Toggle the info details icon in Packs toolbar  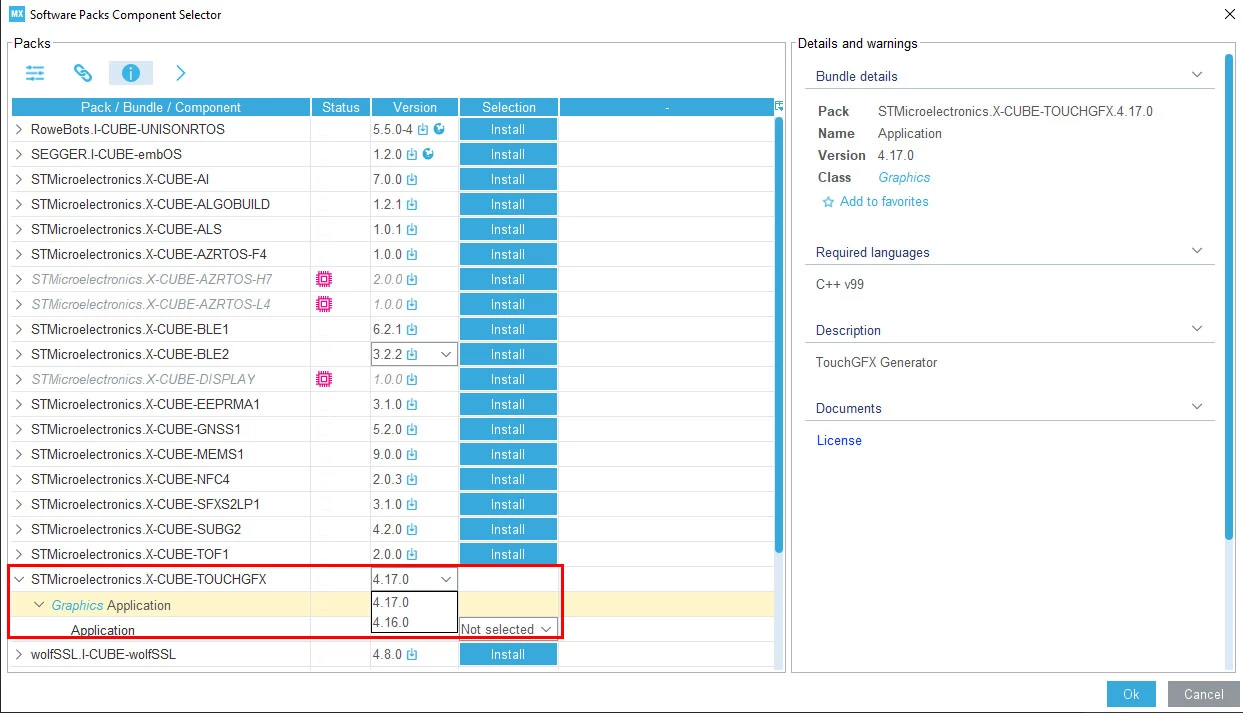coord(131,73)
